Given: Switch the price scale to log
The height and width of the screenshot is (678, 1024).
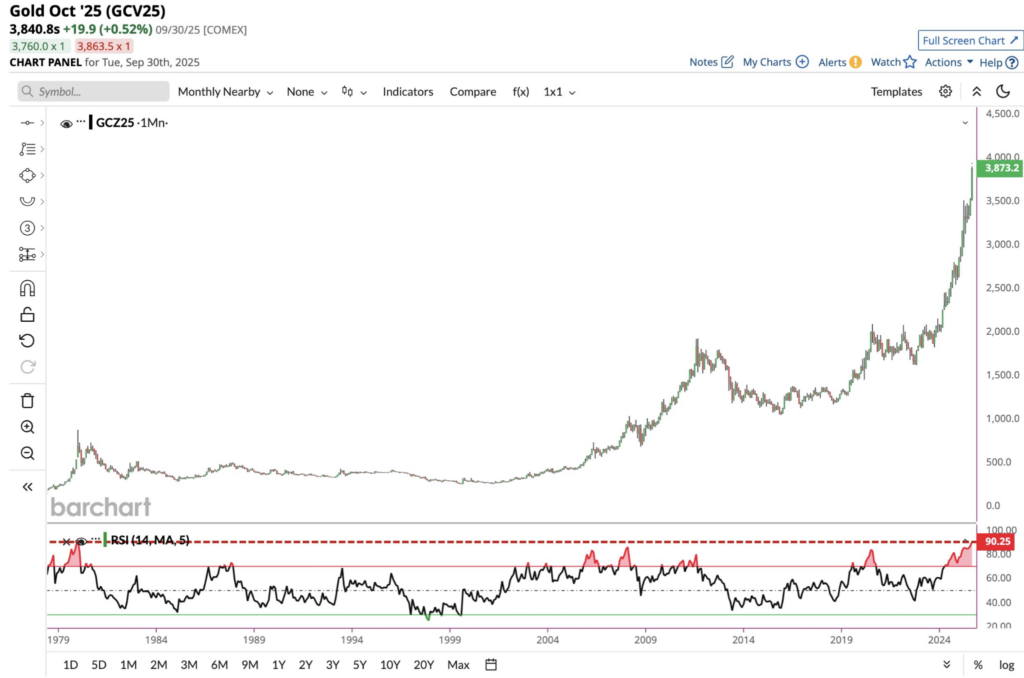Looking at the screenshot, I should 1005,664.
